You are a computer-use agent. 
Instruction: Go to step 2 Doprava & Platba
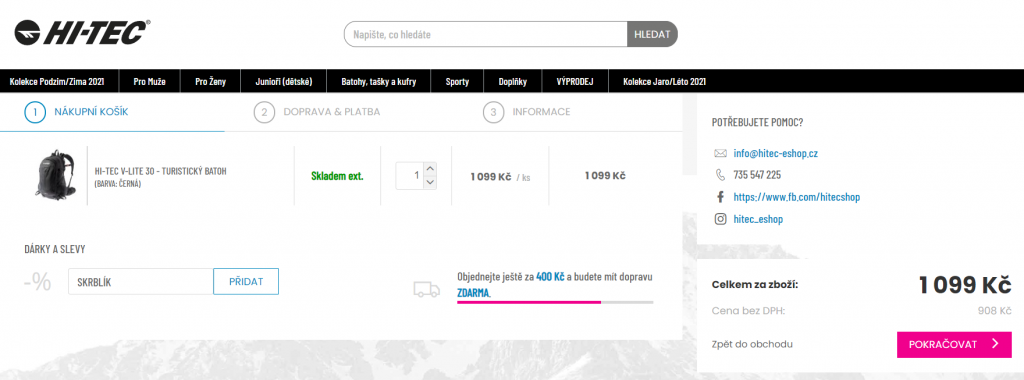click(317, 112)
